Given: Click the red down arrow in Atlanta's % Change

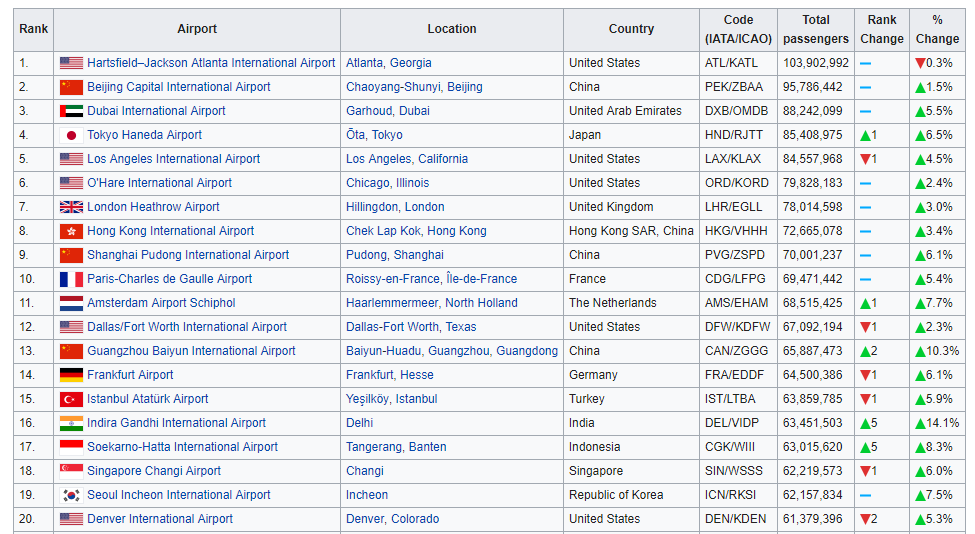Looking at the screenshot, I should [x=920, y=63].
